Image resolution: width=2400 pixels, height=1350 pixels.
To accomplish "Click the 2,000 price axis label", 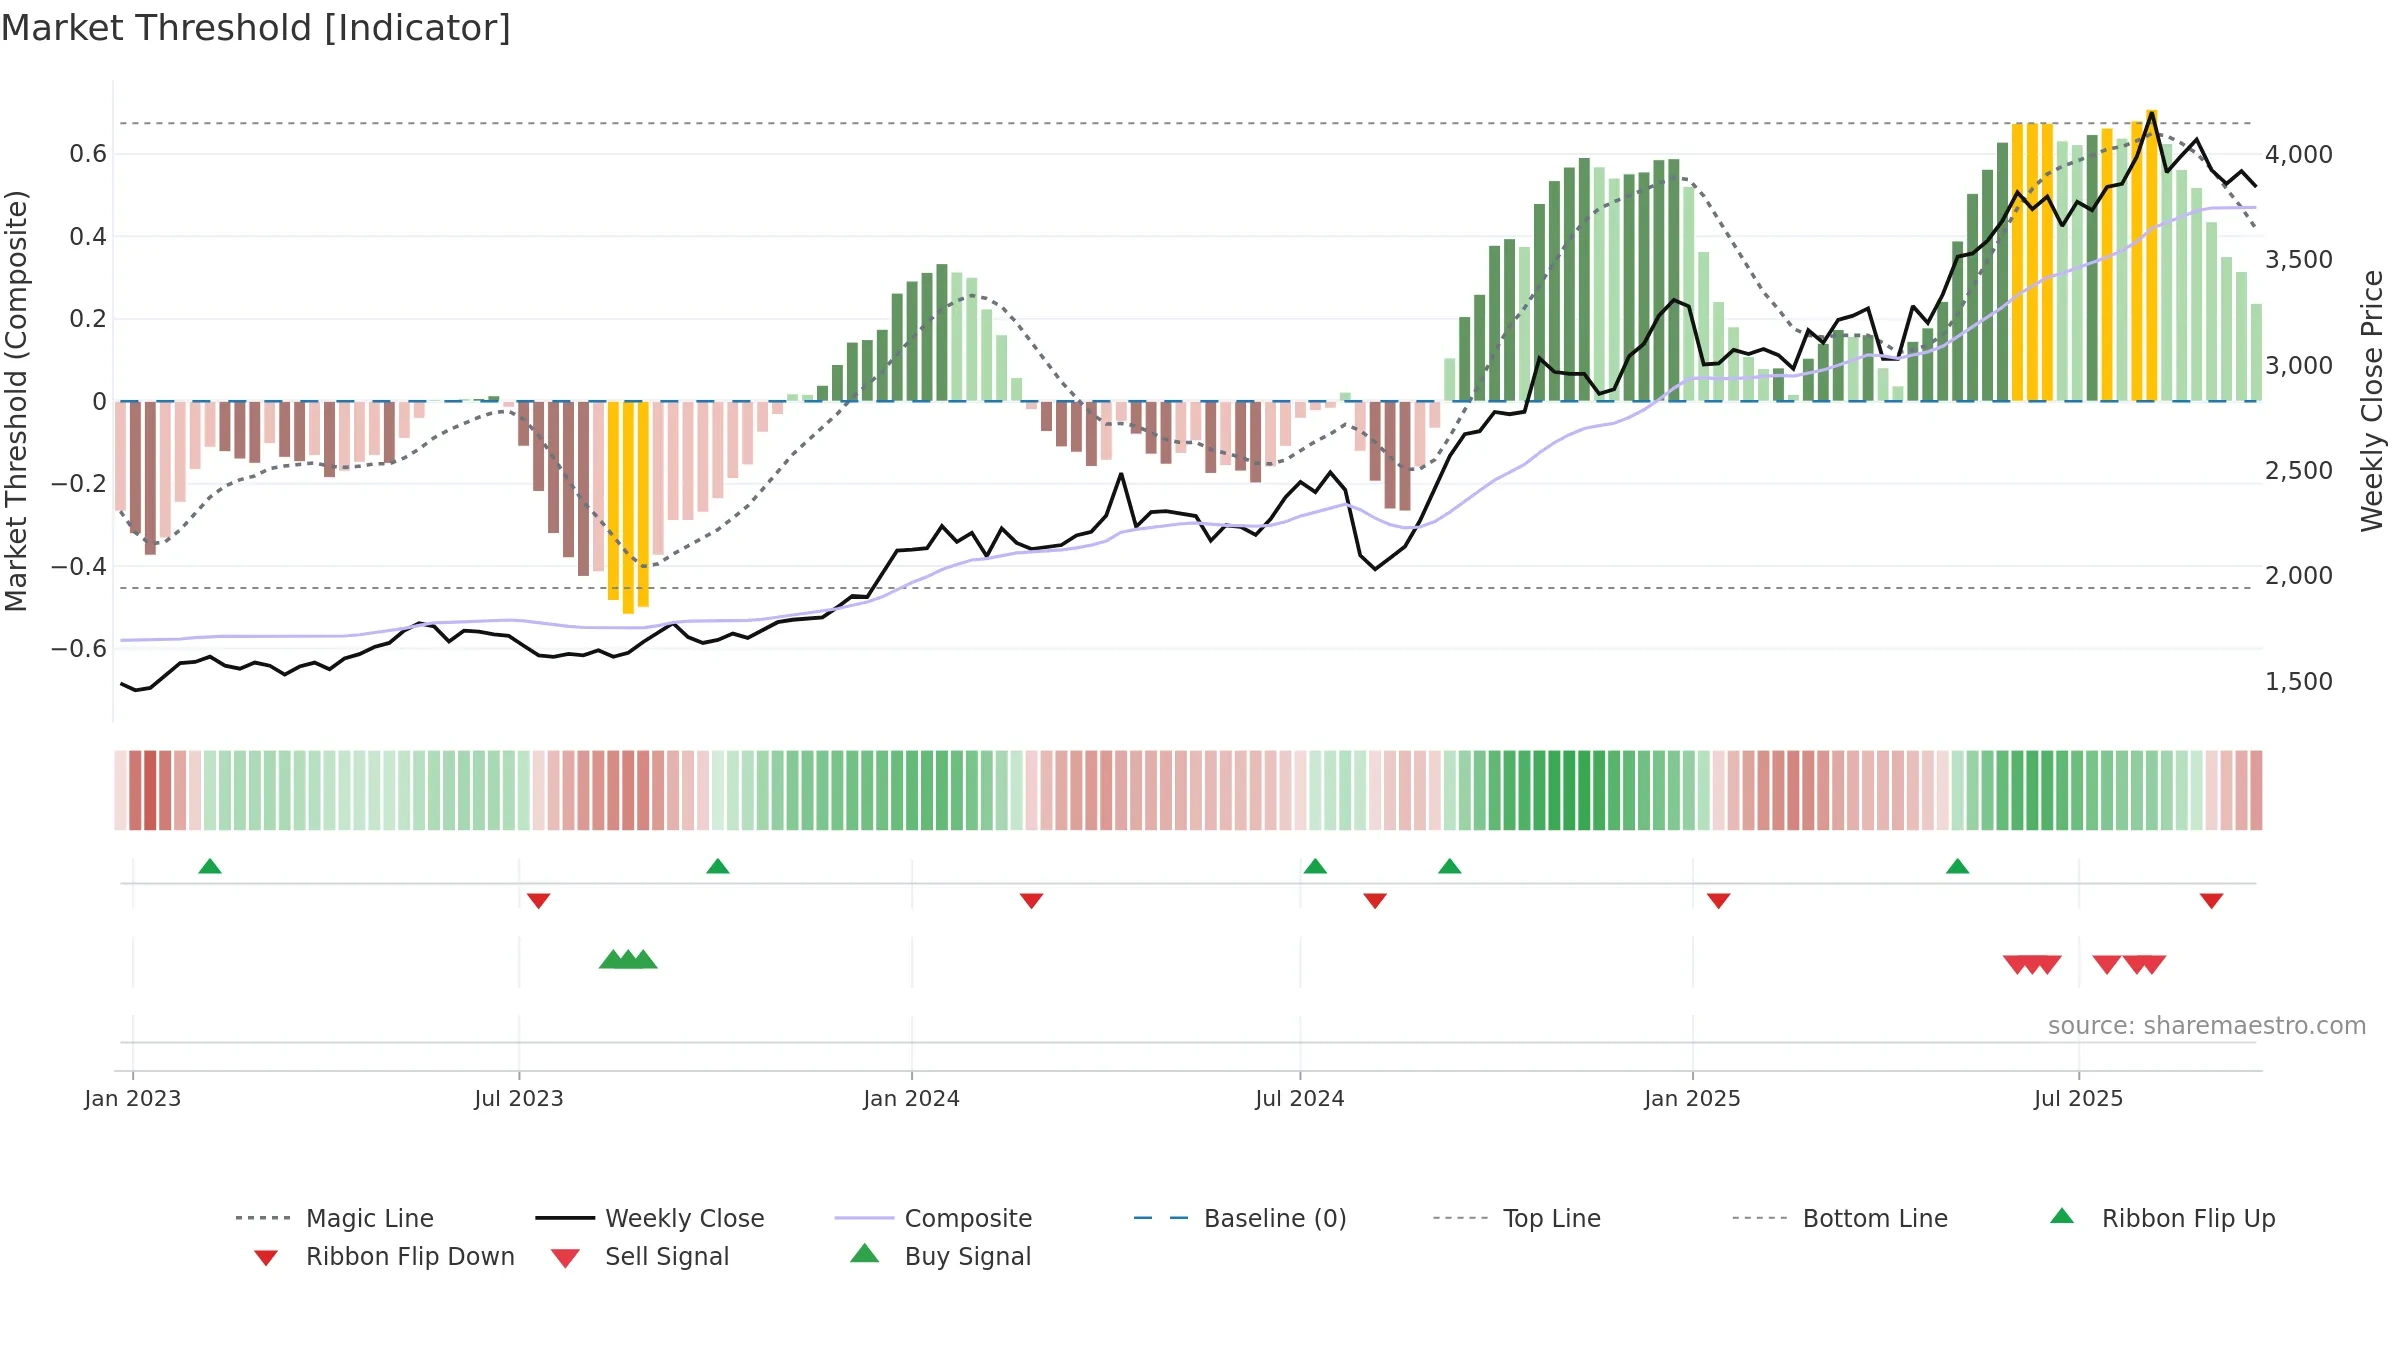I will click(x=2299, y=576).
